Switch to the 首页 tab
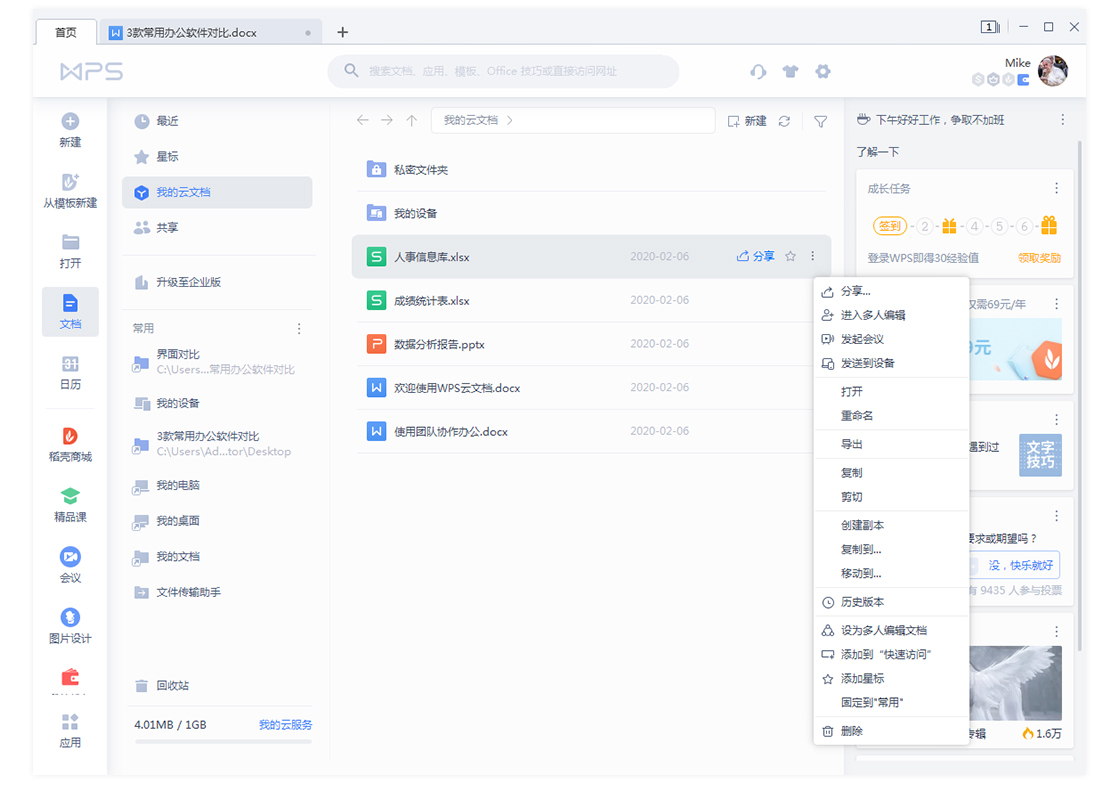The image size is (1120, 790). coord(66,33)
